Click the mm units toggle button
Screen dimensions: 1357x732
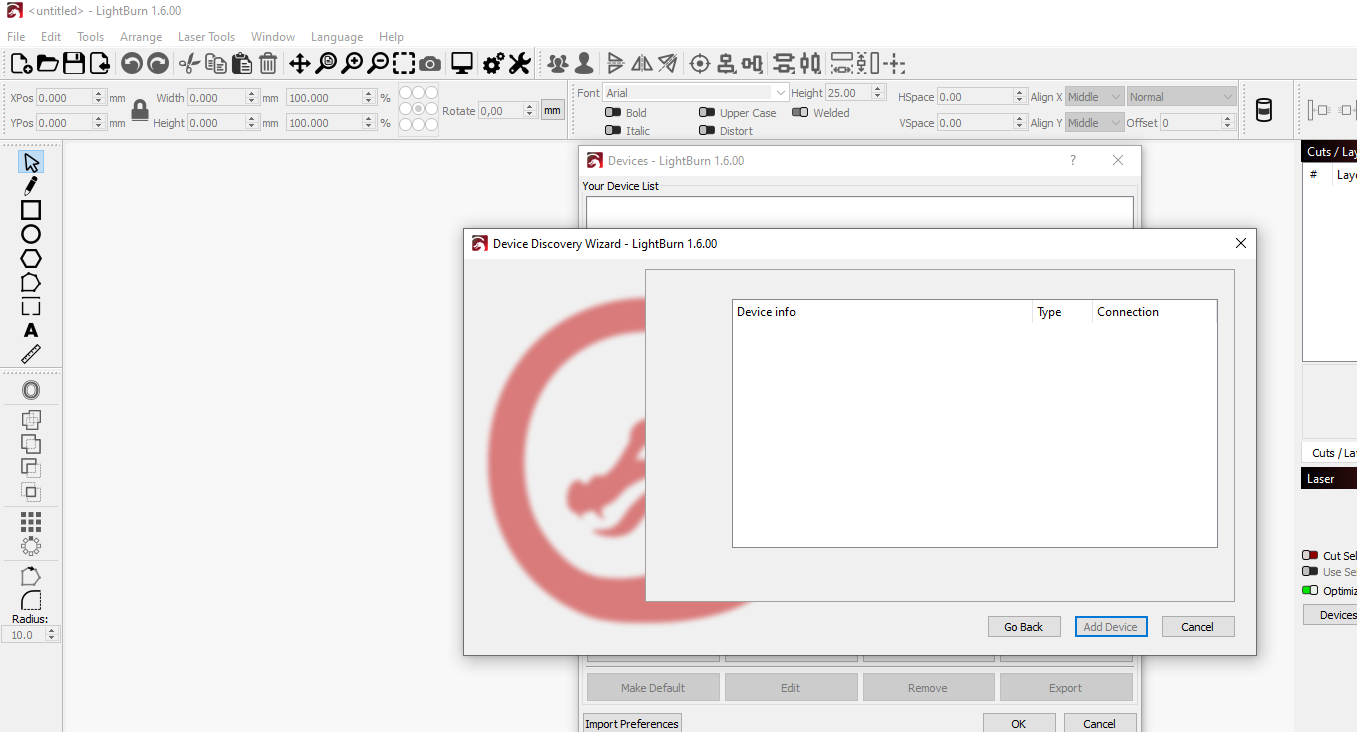coord(553,110)
